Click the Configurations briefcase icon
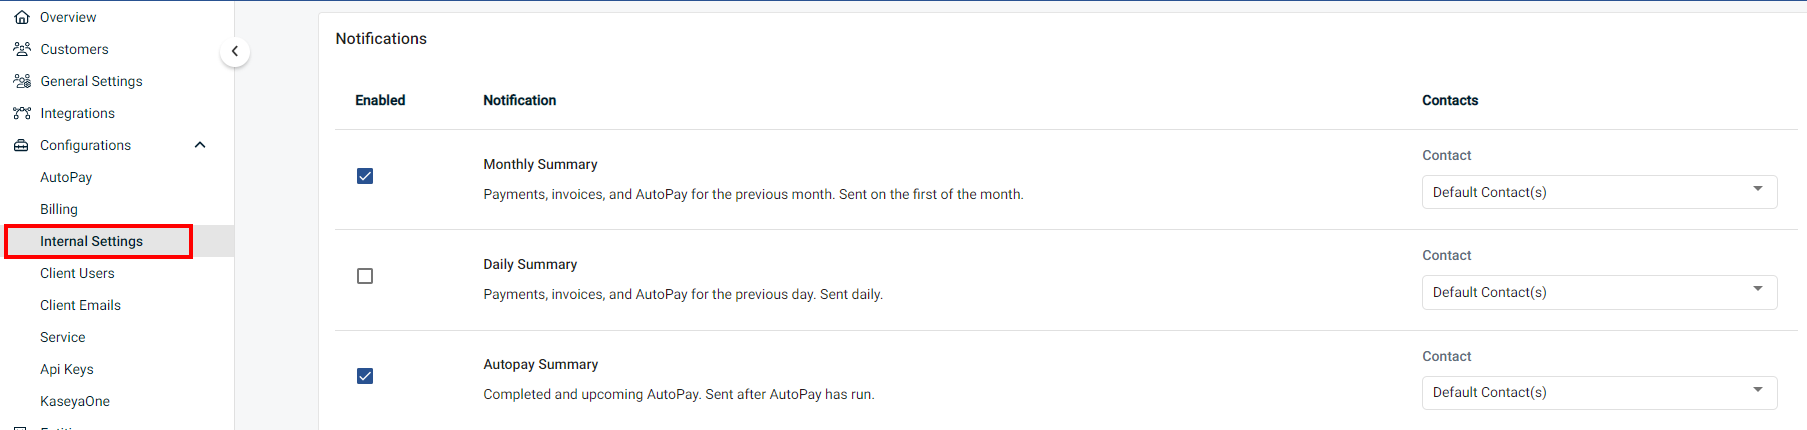 (22, 145)
